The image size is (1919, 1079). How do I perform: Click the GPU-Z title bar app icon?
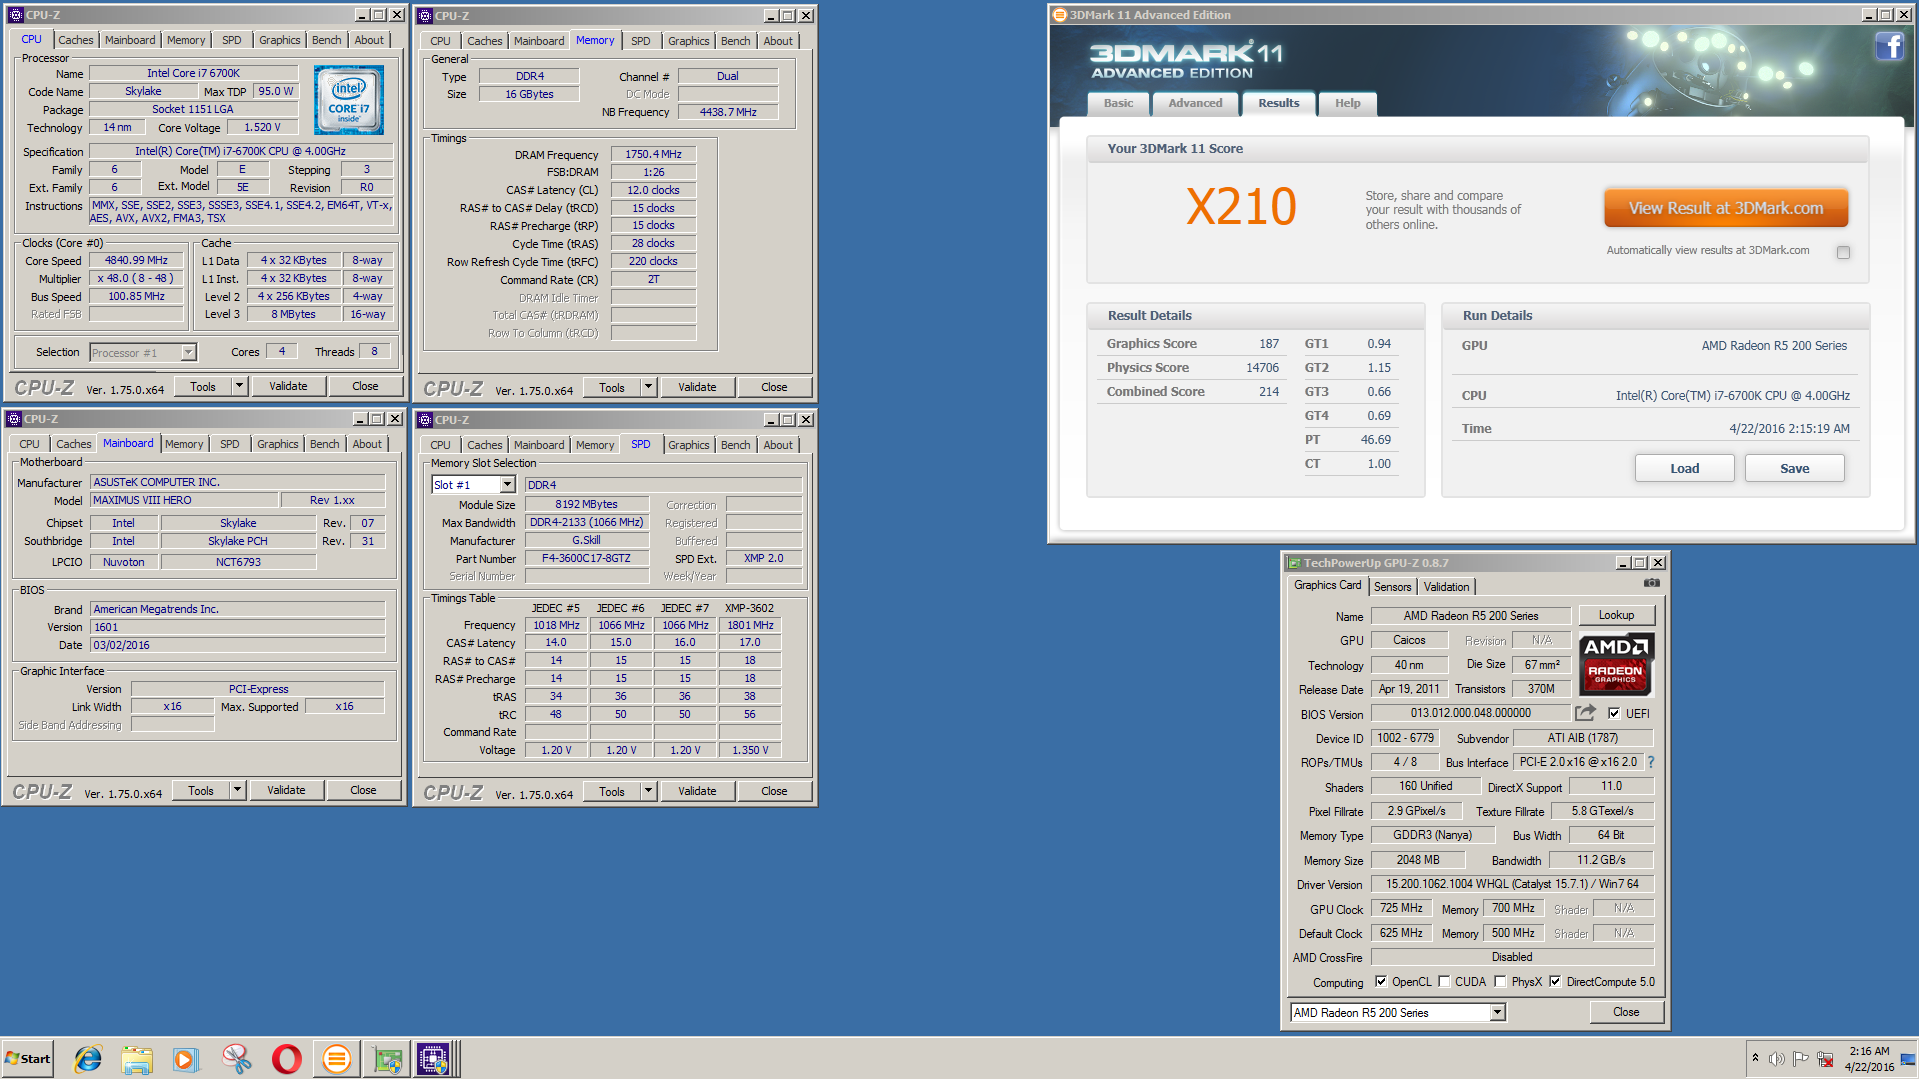point(1294,563)
